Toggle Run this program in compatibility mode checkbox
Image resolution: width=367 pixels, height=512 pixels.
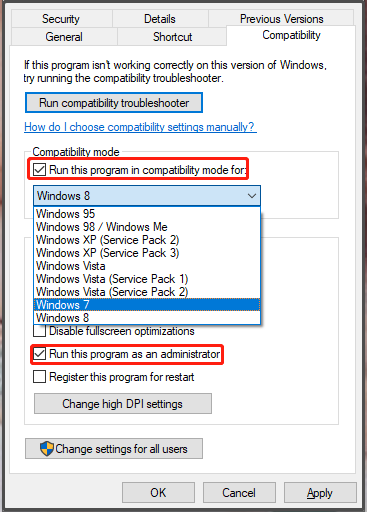39,170
